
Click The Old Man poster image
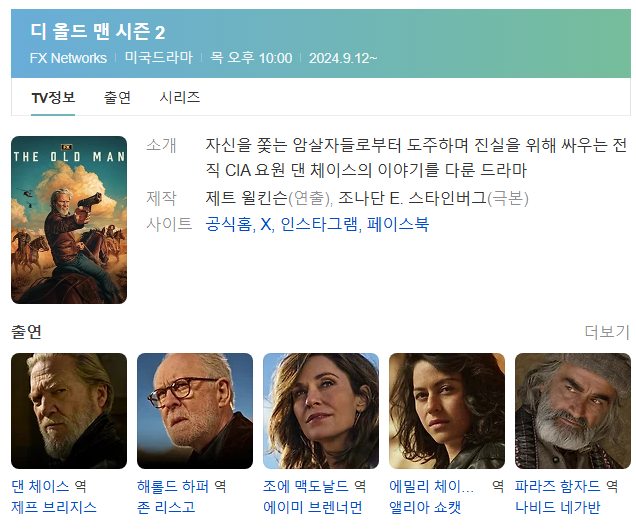(x=69, y=220)
